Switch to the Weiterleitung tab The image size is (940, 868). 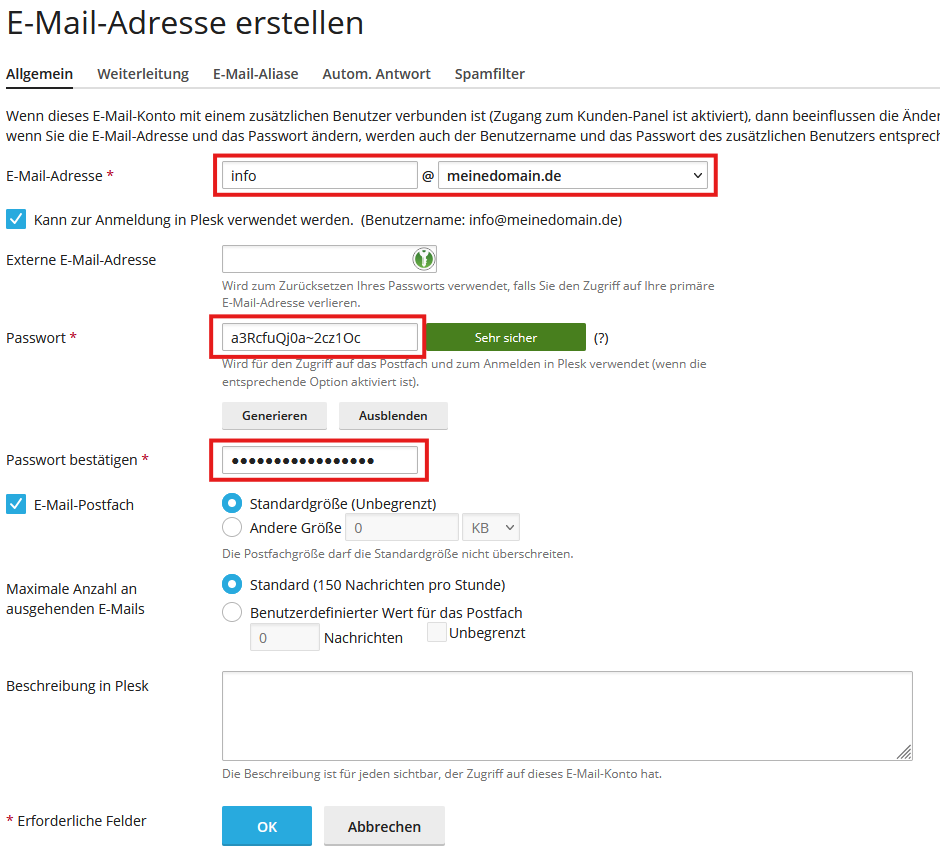pyautogui.click(x=143, y=74)
